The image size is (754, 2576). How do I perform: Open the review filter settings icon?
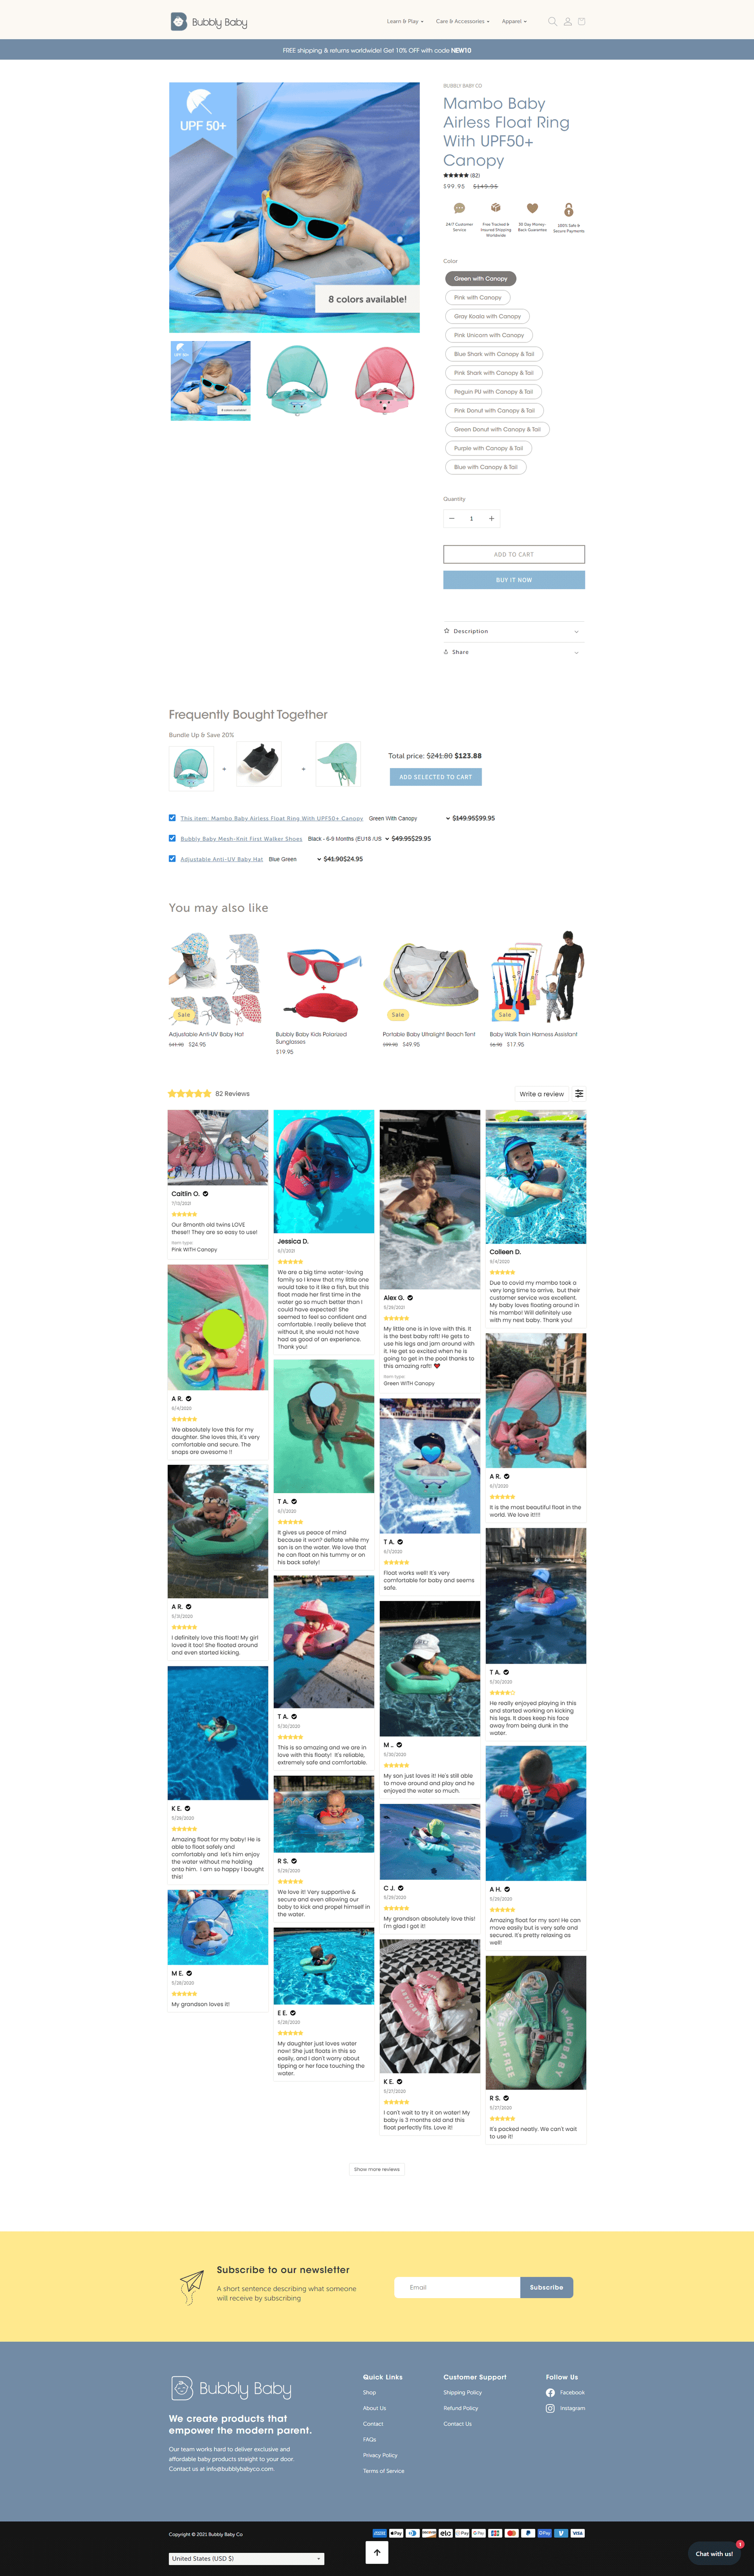pyautogui.click(x=579, y=1093)
